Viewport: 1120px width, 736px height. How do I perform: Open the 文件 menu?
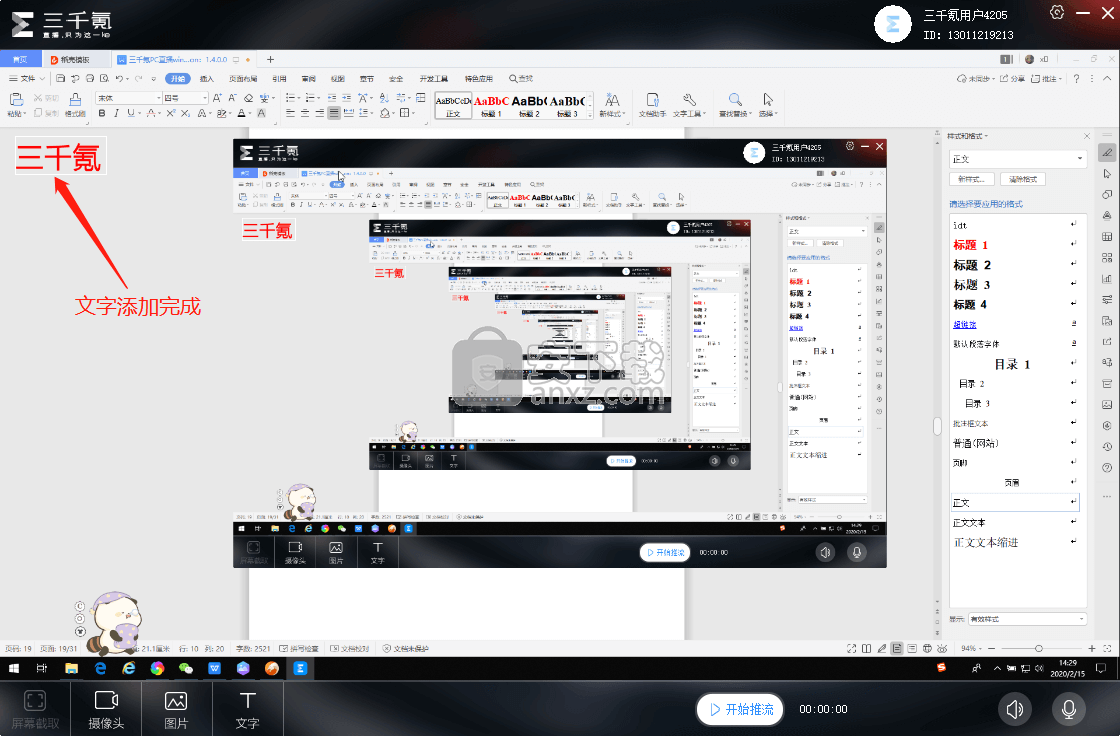pos(27,79)
